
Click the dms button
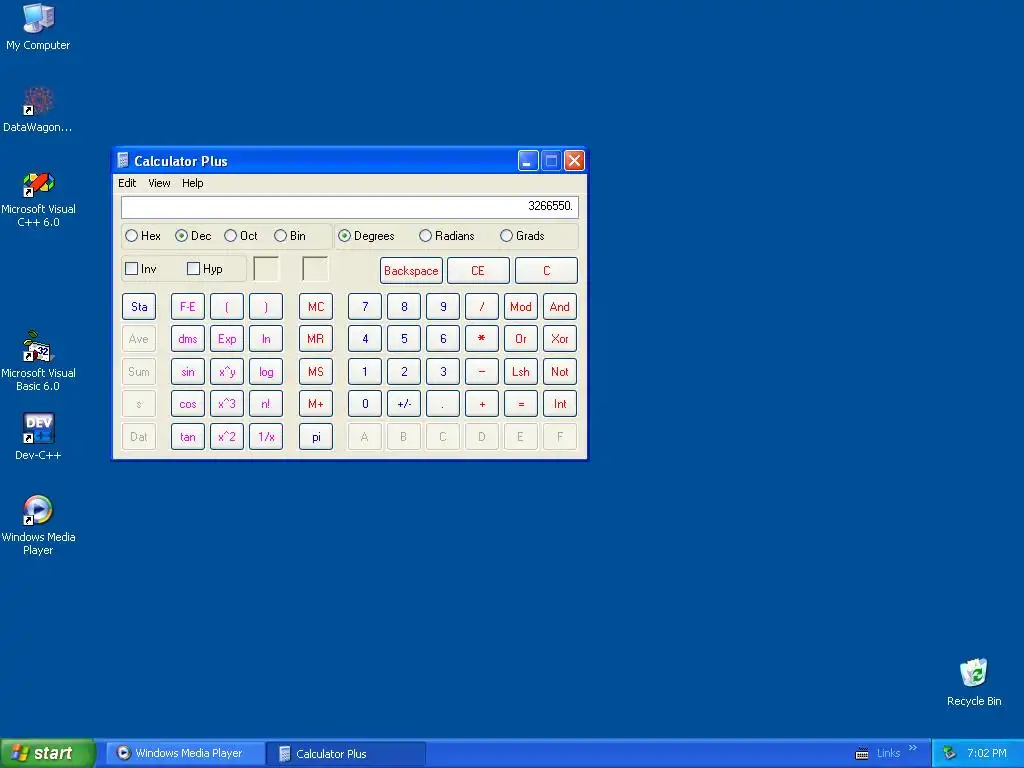point(187,339)
